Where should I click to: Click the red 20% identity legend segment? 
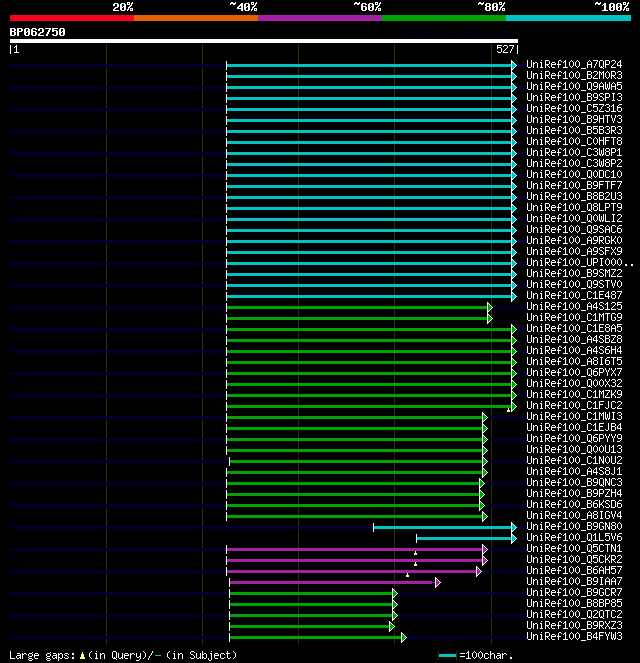coord(72,18)
